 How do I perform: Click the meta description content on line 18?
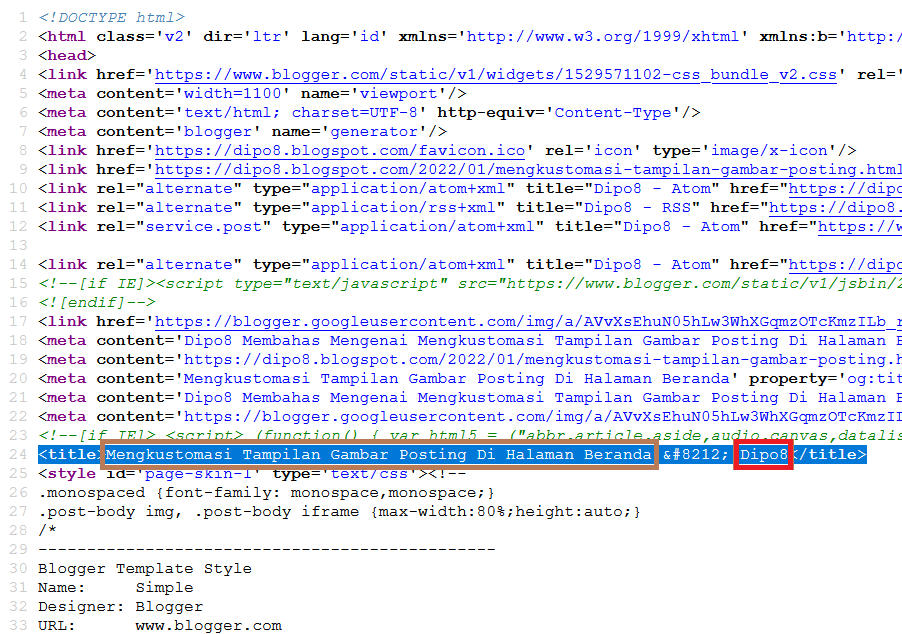pos(540,341)
